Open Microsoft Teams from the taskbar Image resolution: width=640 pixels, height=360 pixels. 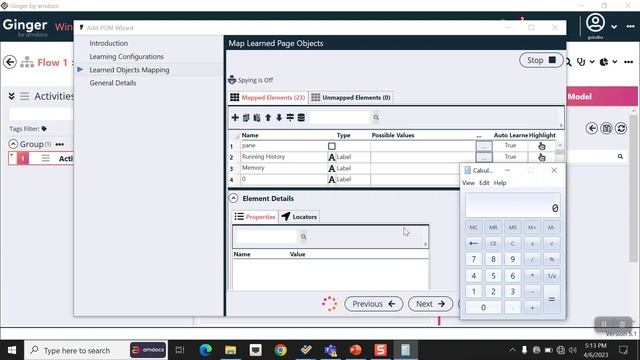click(331, 350)
